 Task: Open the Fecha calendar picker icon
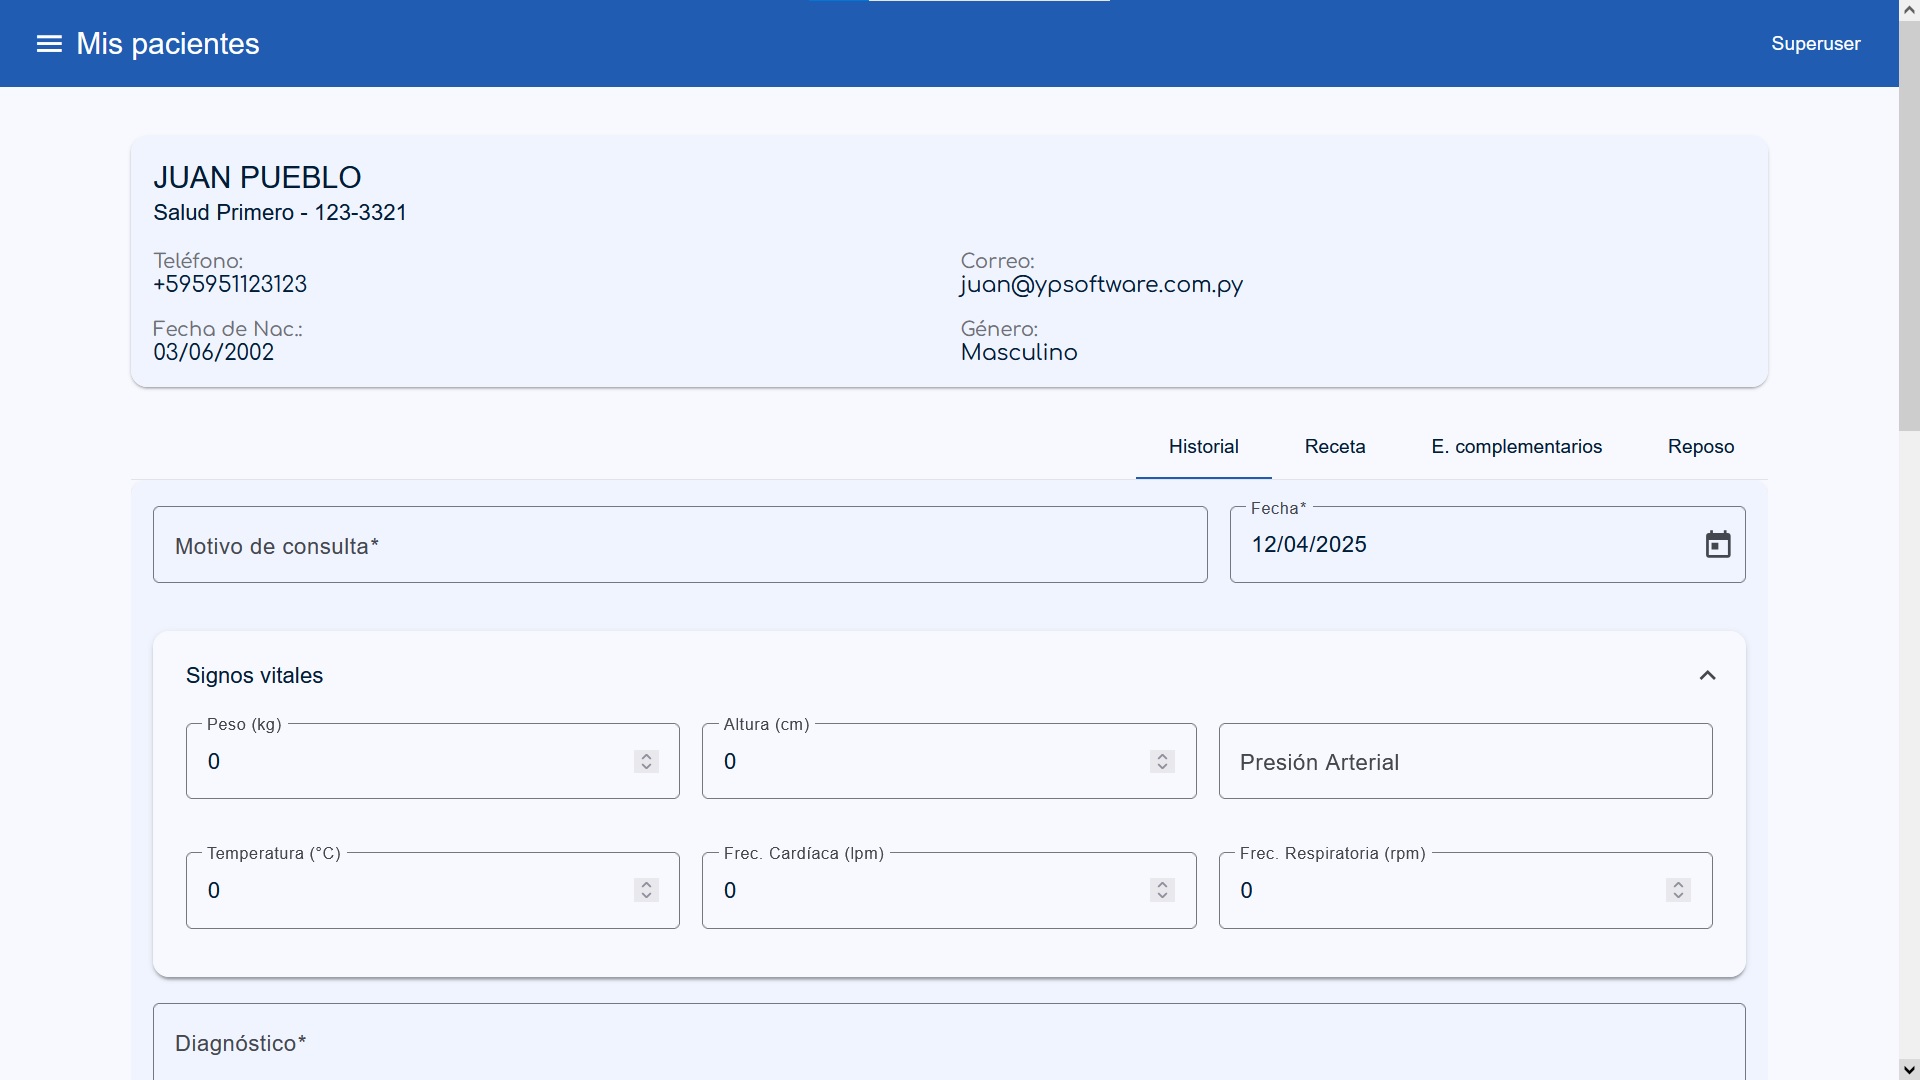1717,545
